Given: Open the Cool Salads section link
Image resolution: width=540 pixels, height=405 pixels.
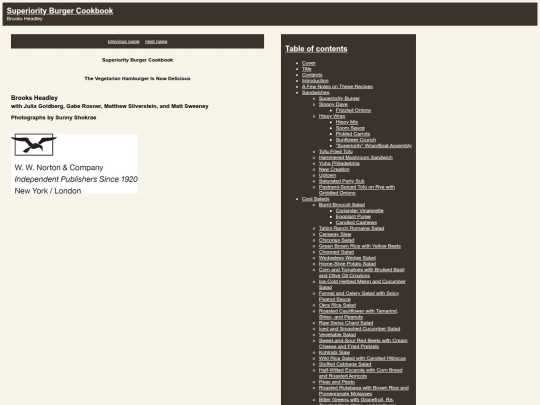Looking at the screenshot, I should 315,199.
